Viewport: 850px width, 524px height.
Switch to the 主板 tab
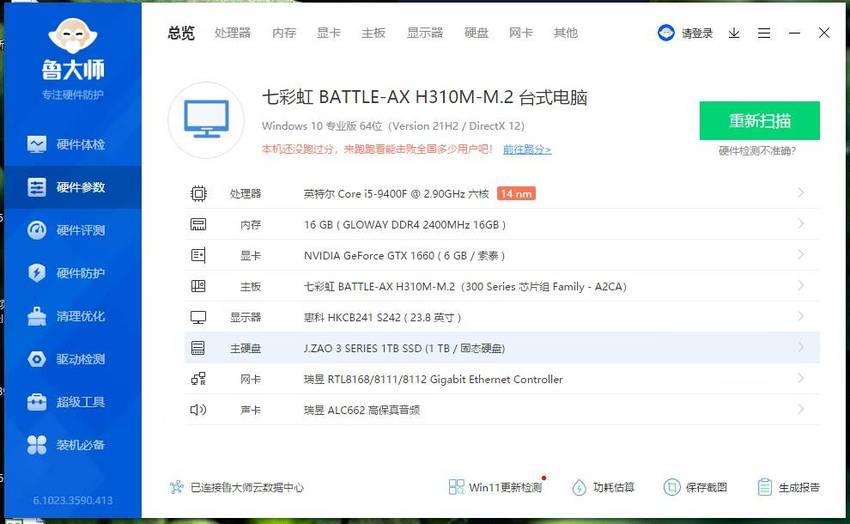pos(374,33)
